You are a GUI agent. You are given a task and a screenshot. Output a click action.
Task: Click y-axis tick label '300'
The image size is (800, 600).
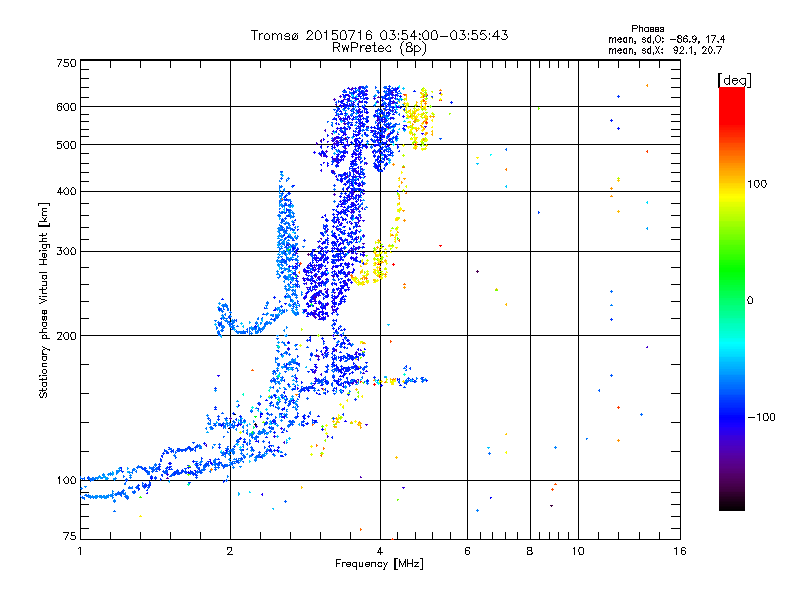[x=66, y=251]
